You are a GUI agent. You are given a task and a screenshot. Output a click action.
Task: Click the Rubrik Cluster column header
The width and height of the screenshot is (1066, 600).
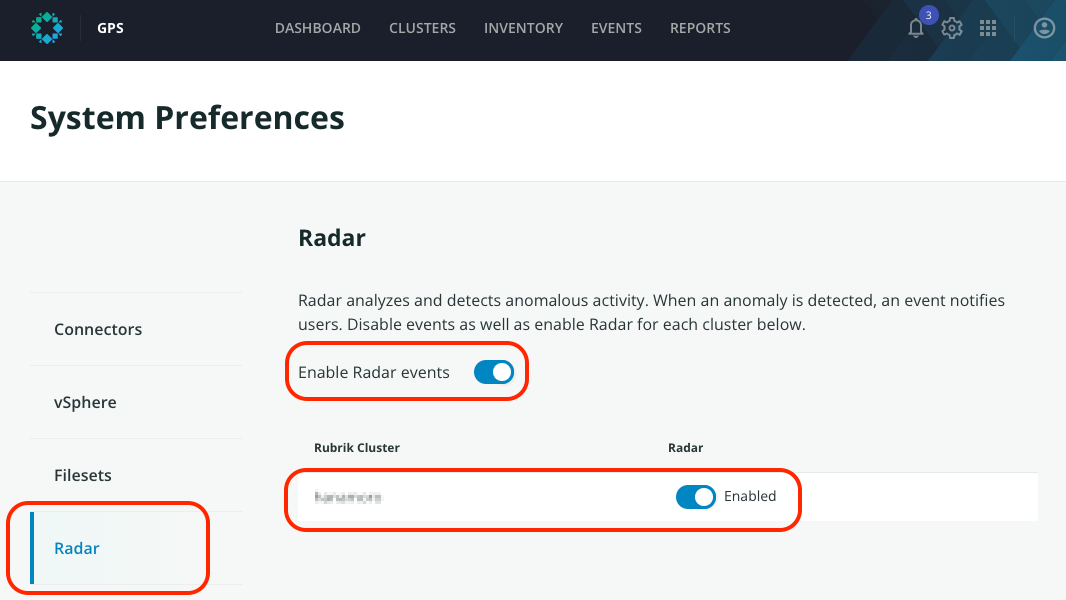356,447
